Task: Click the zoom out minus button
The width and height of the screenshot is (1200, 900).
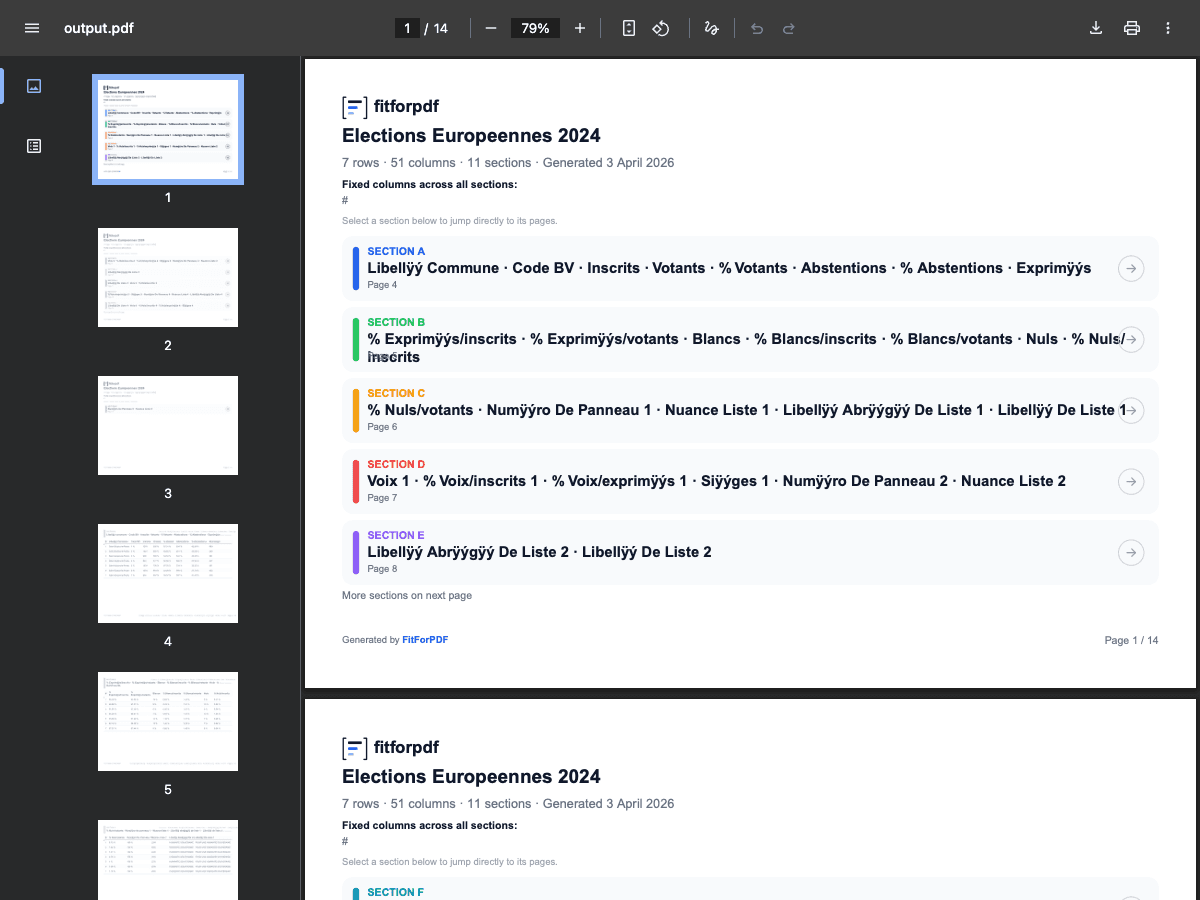Action: point(491,28)
